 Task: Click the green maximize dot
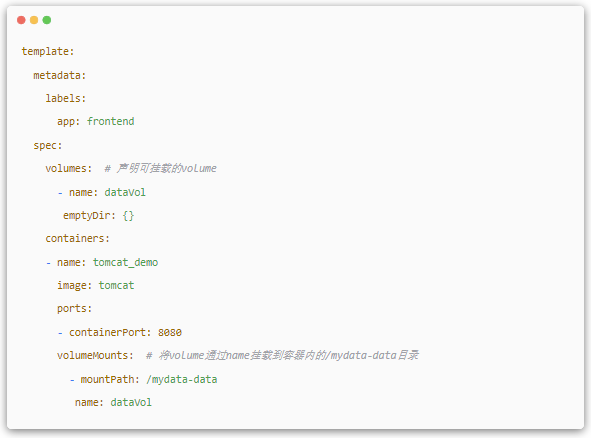click(47, 20)
